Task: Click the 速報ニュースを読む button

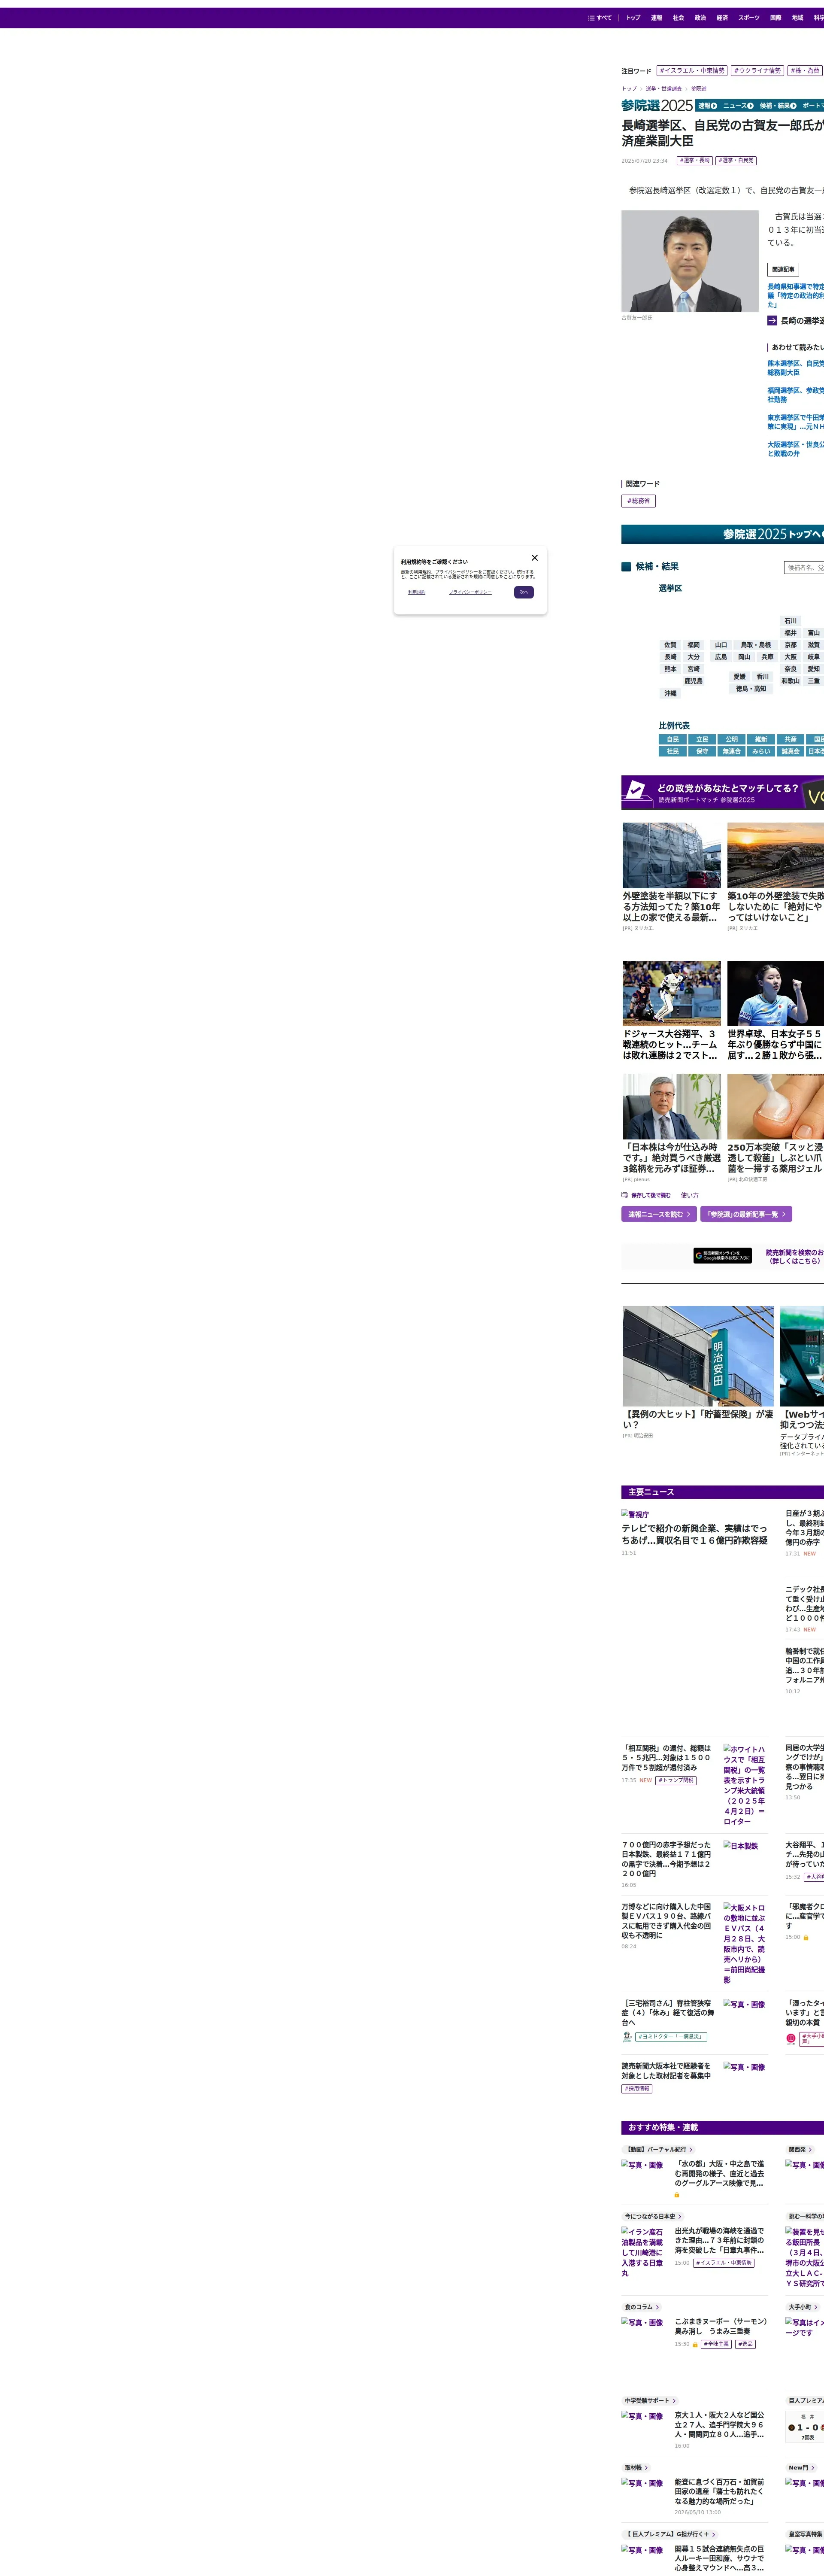Action: pos(659,1214)
